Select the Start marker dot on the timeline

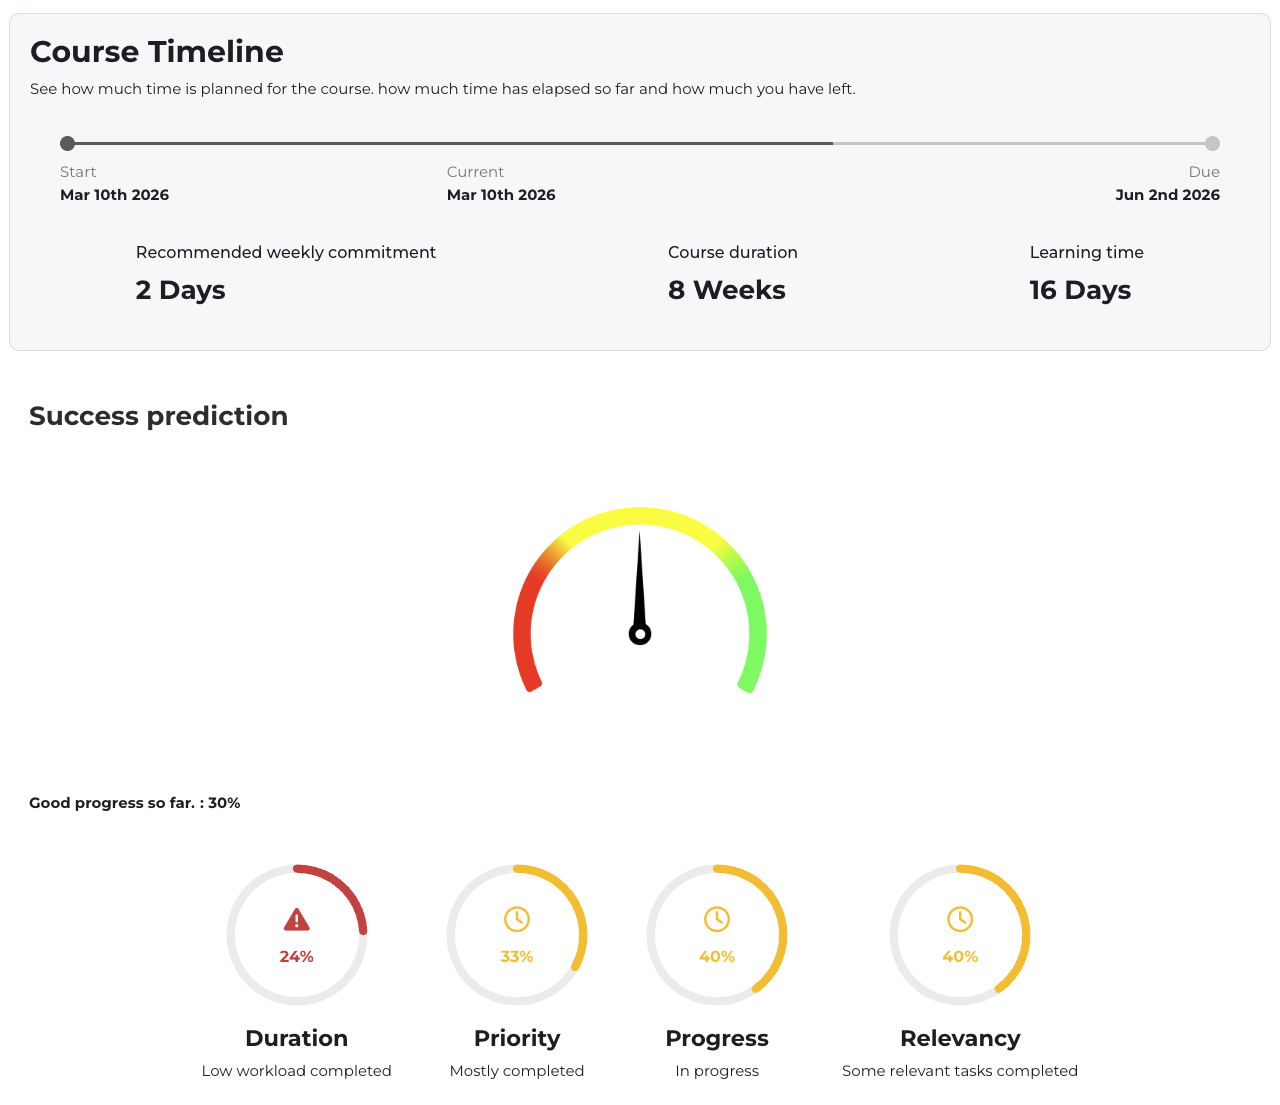click(x=68, y=143)
